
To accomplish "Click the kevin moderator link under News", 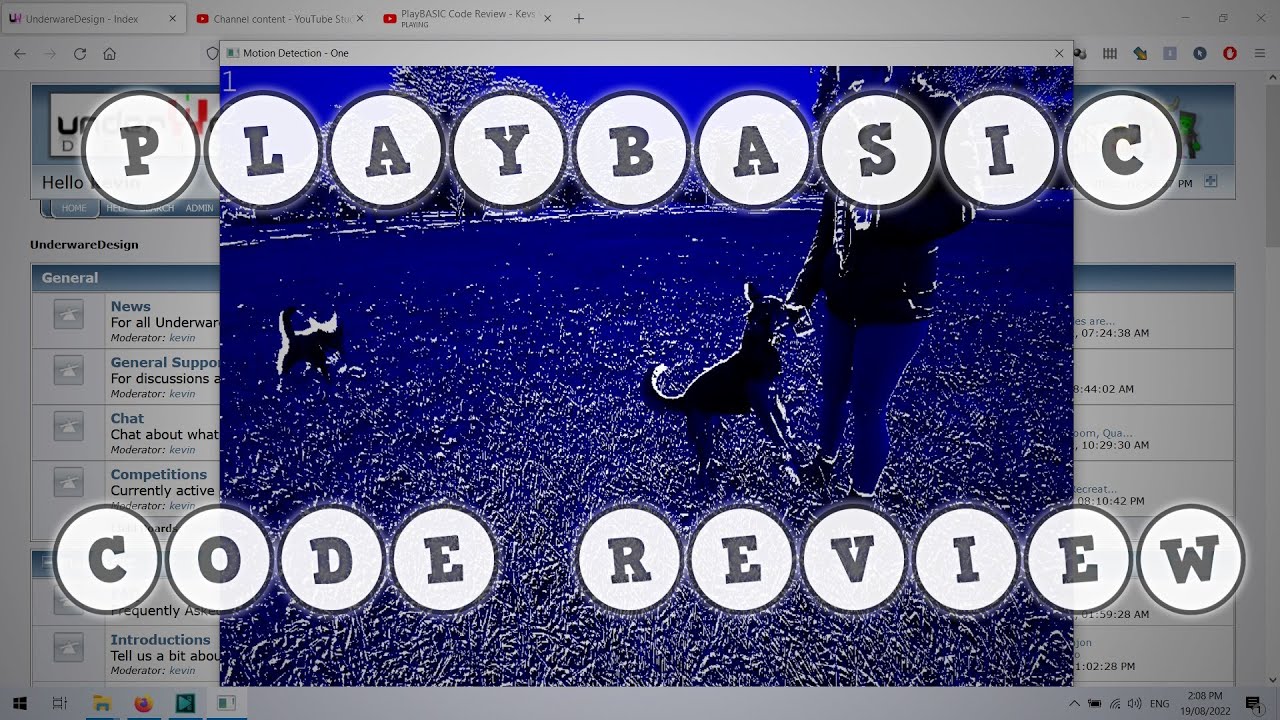I will [182, 338].
